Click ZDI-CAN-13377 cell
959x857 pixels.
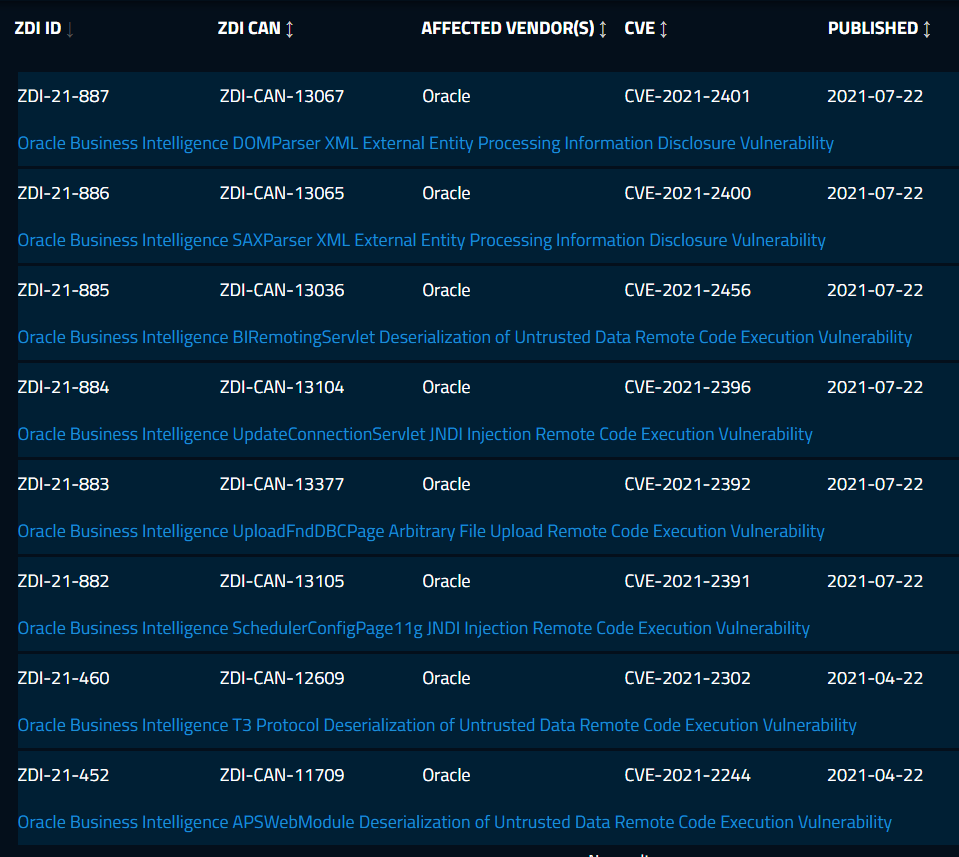pyautogui.click(x=282, y=484)
